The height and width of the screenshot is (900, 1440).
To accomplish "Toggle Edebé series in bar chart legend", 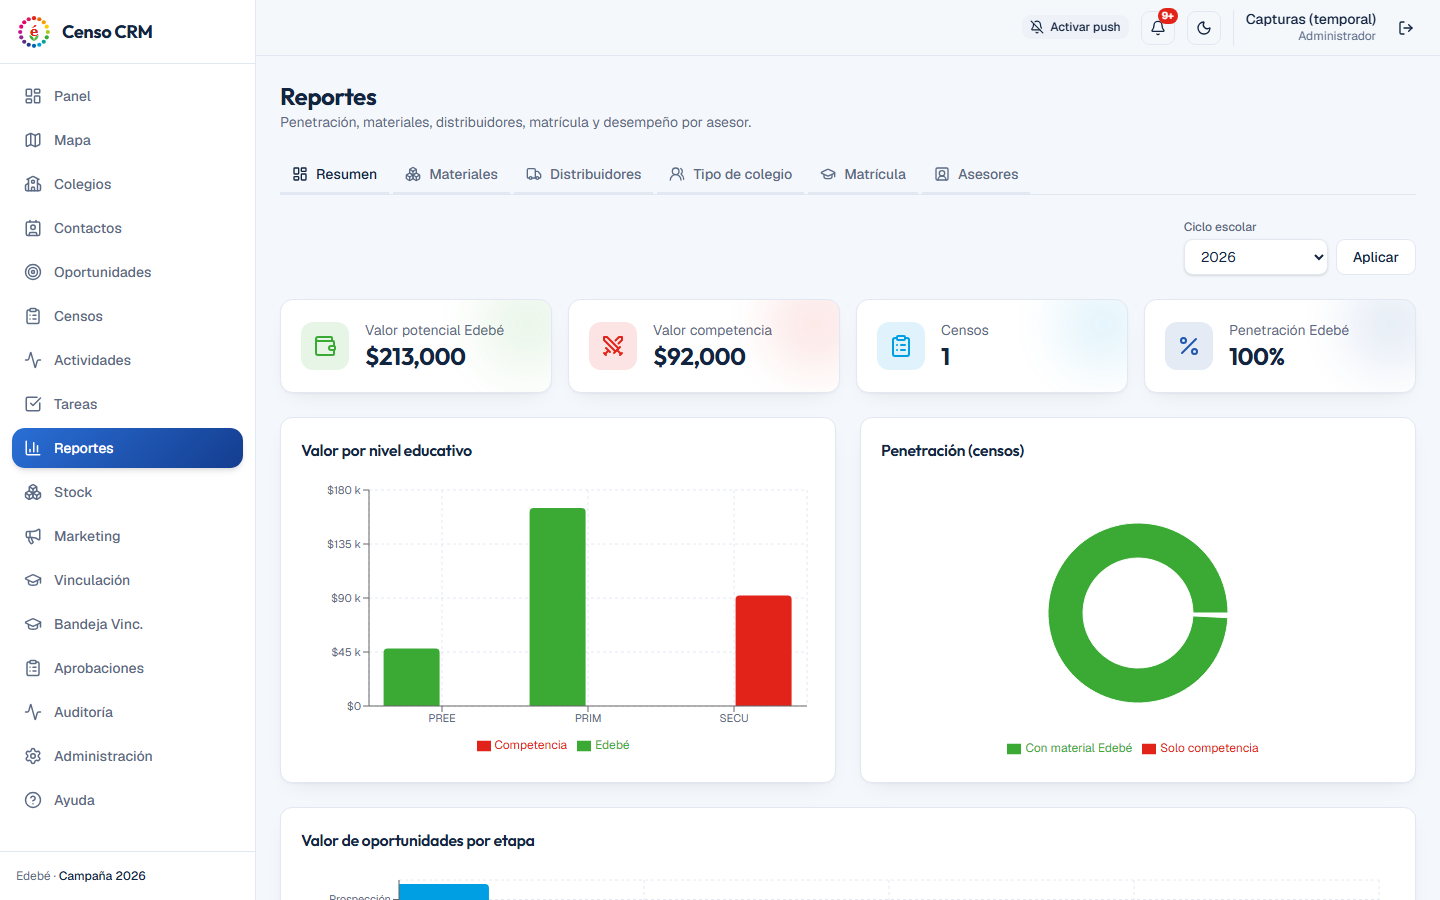I will pyautogui.click(x=603, y=745).
